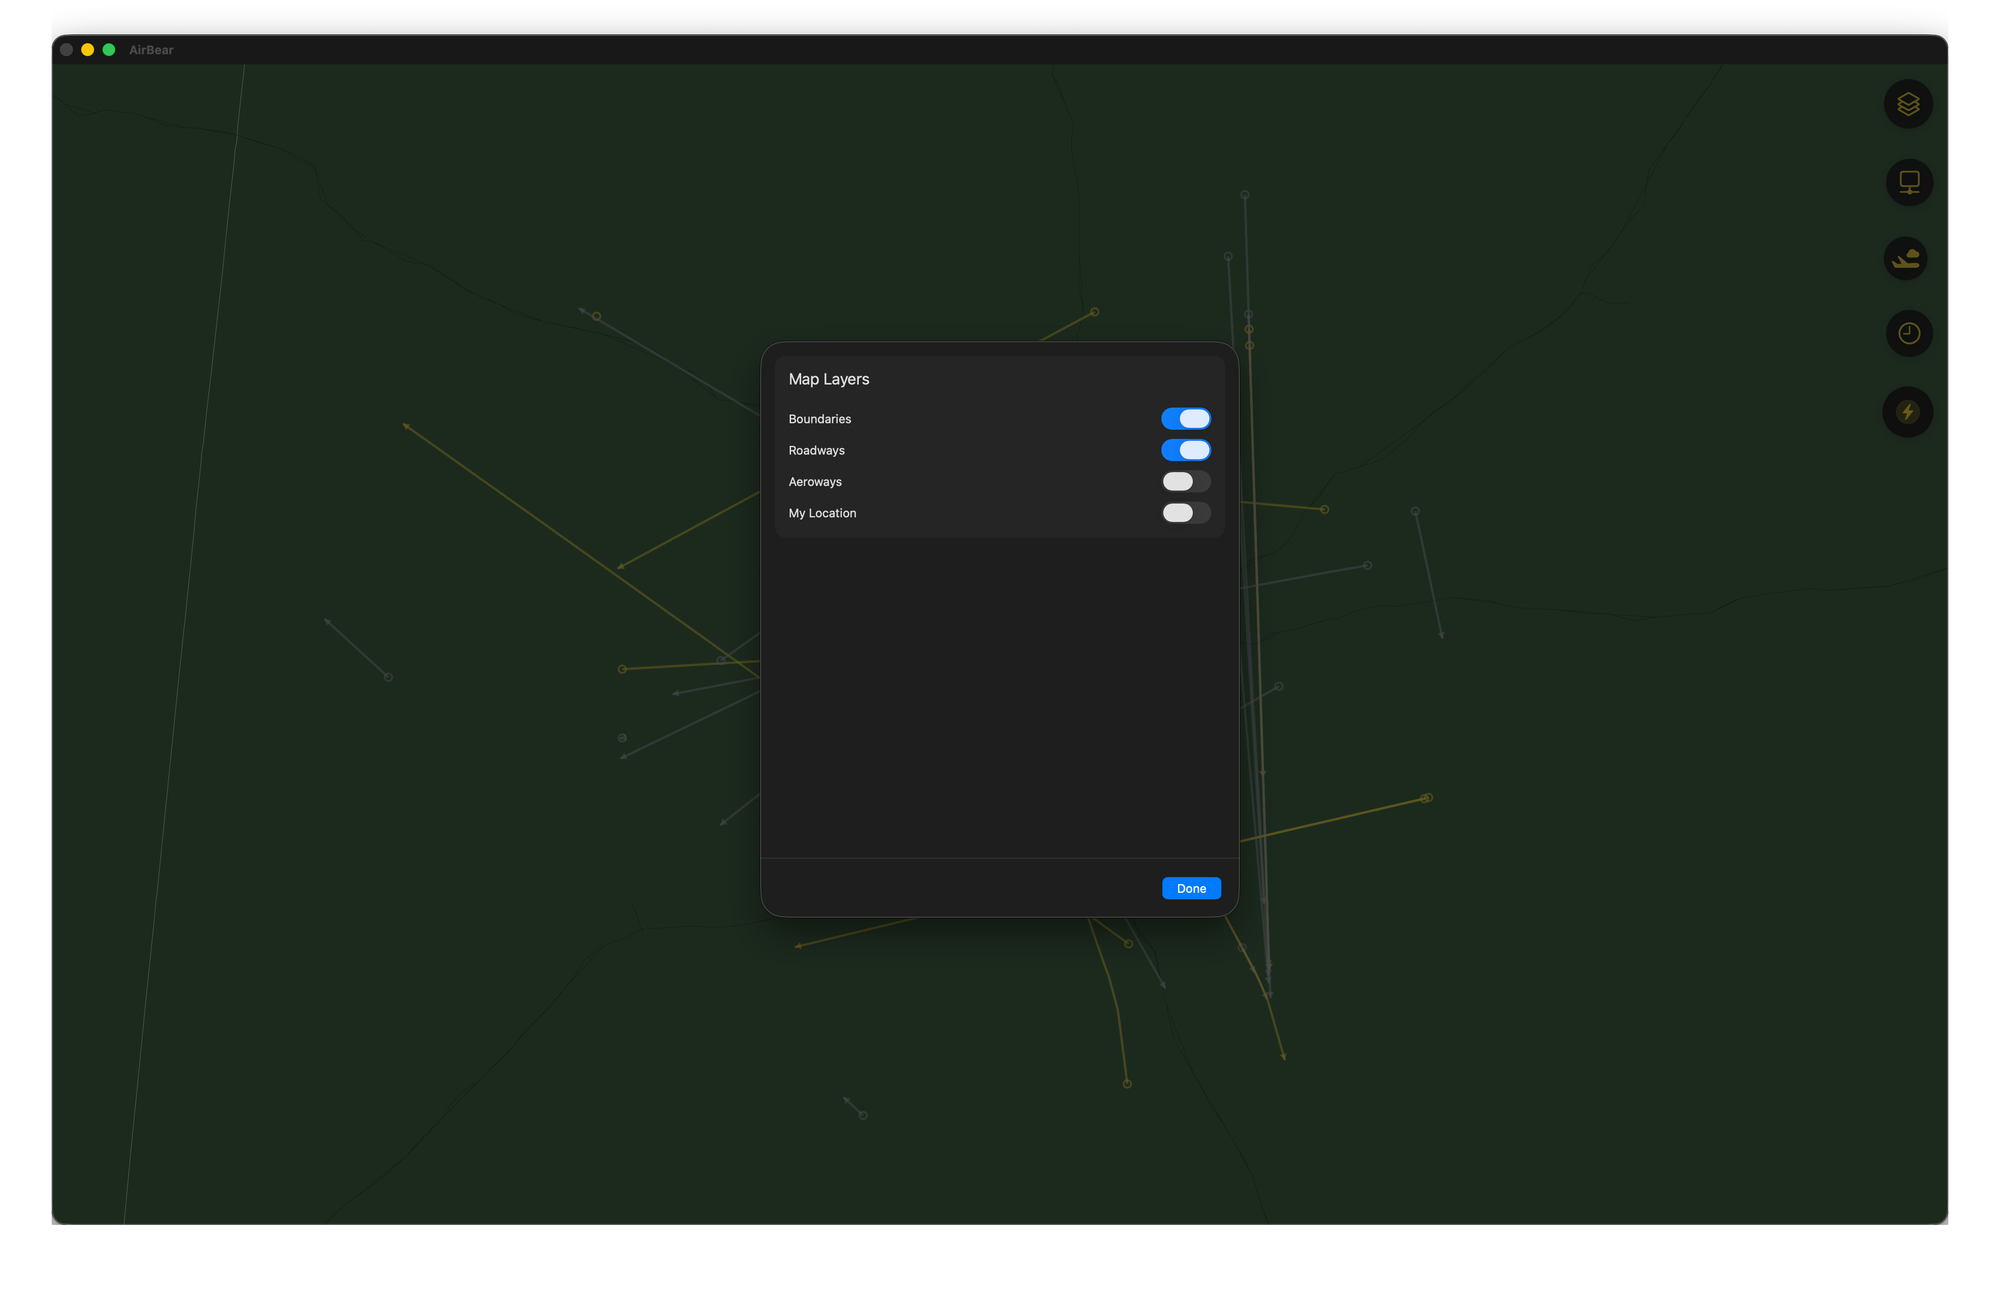
Task: Click the yellow minimize window button
Action: pos(88,50)
